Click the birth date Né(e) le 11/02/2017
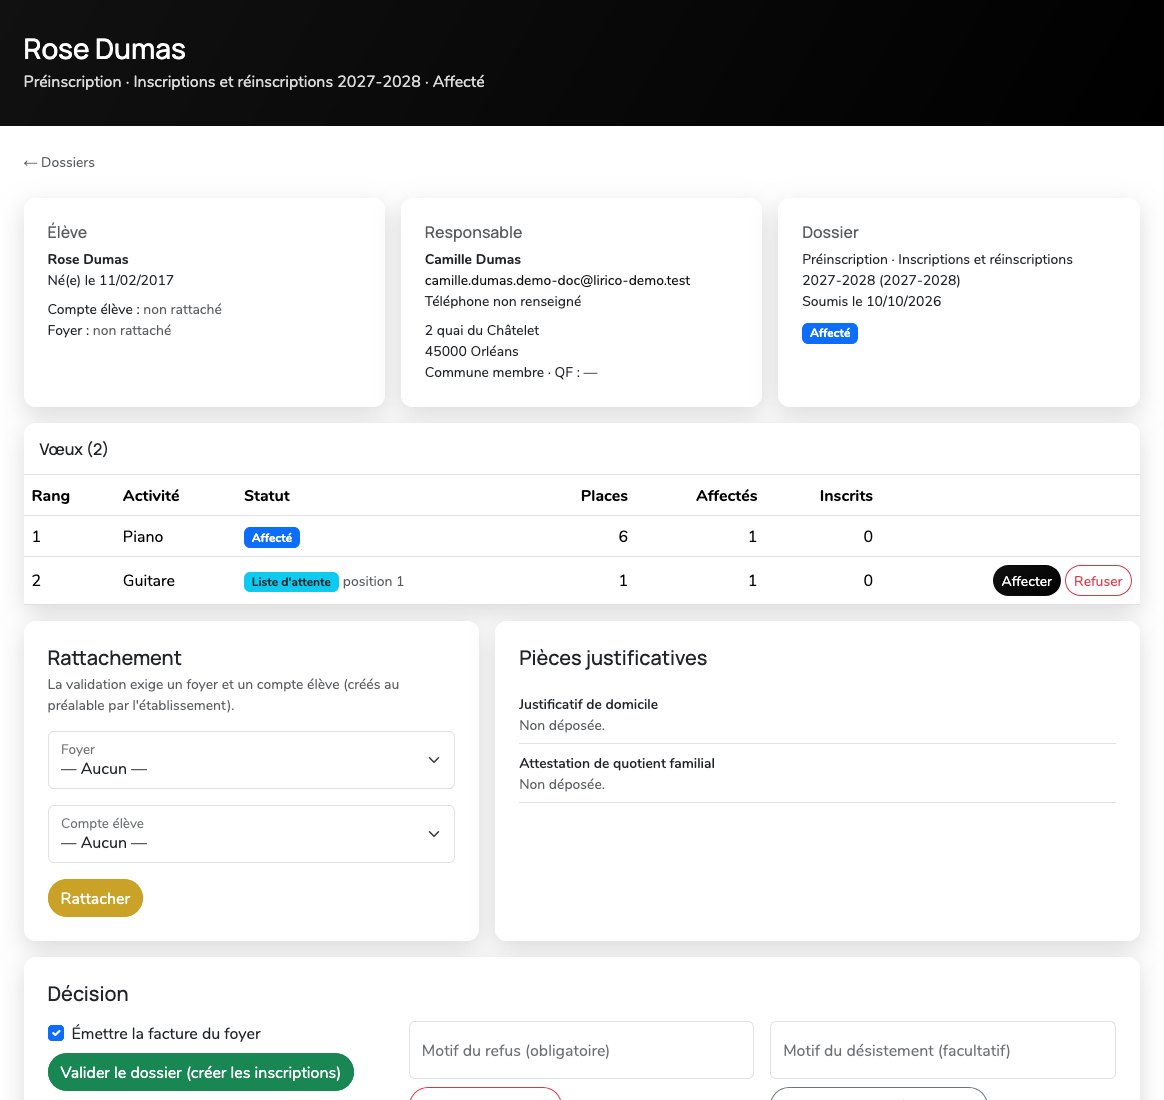This screenshot has height=1100, width=1164. [111, 281]
